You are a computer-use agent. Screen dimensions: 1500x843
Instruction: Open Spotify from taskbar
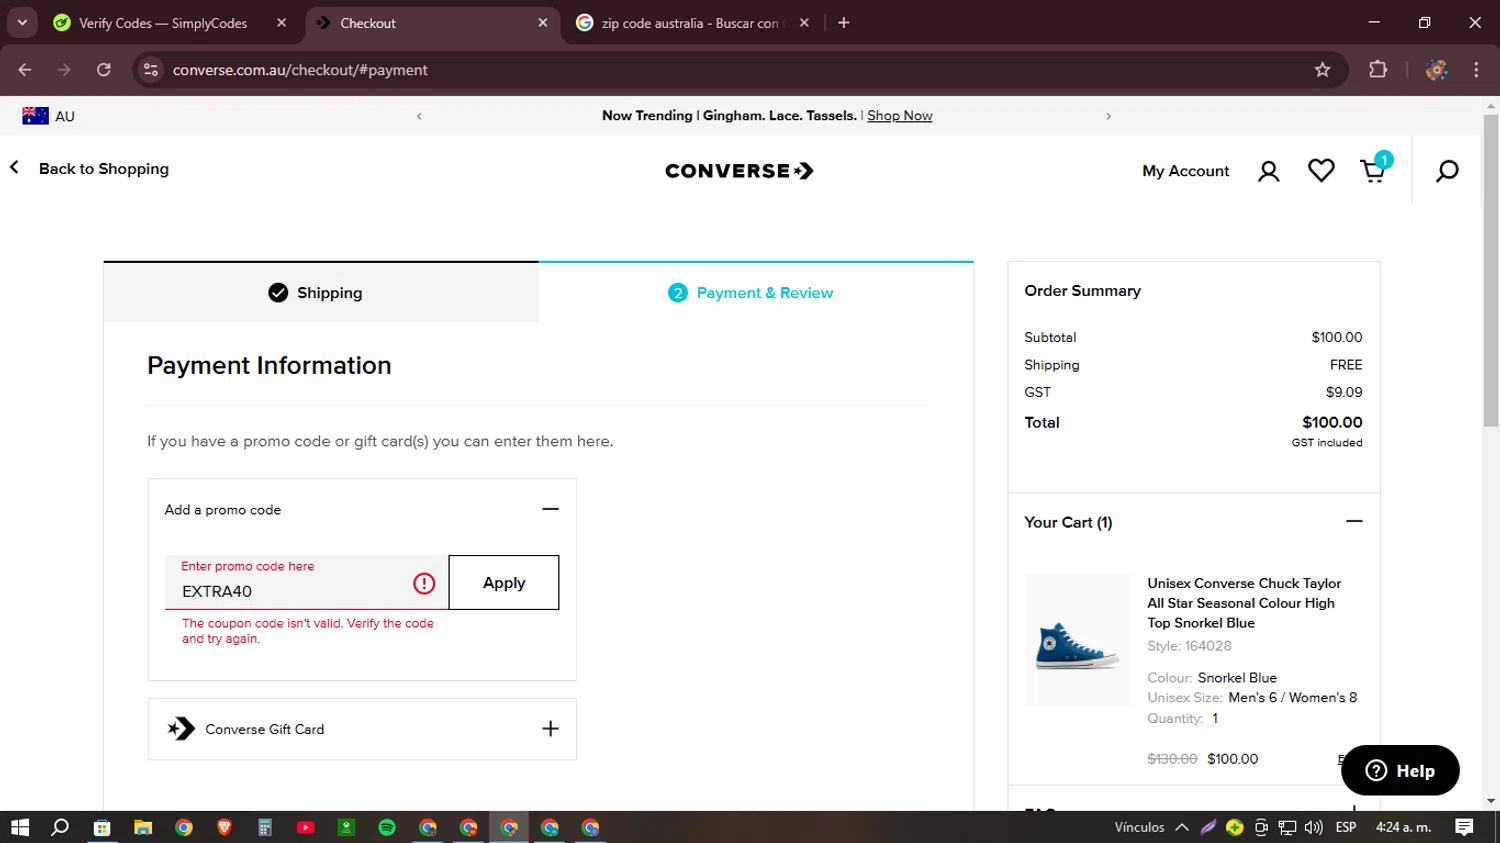tap(387, 827)
